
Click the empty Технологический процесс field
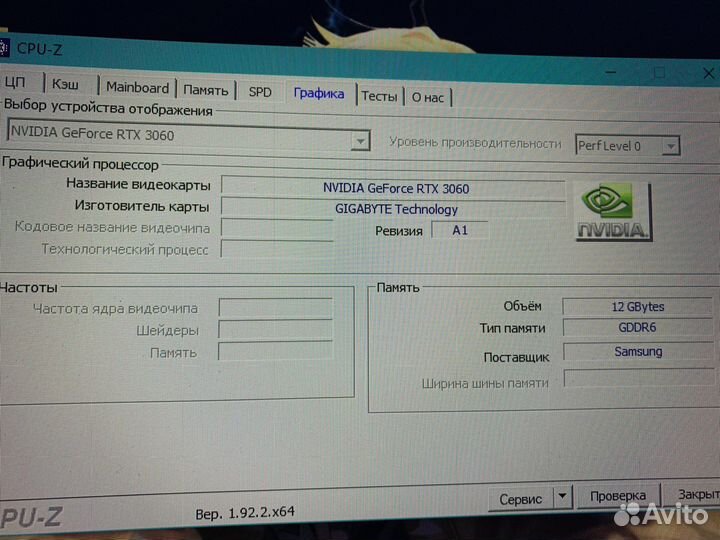click(x=277, y=249)
